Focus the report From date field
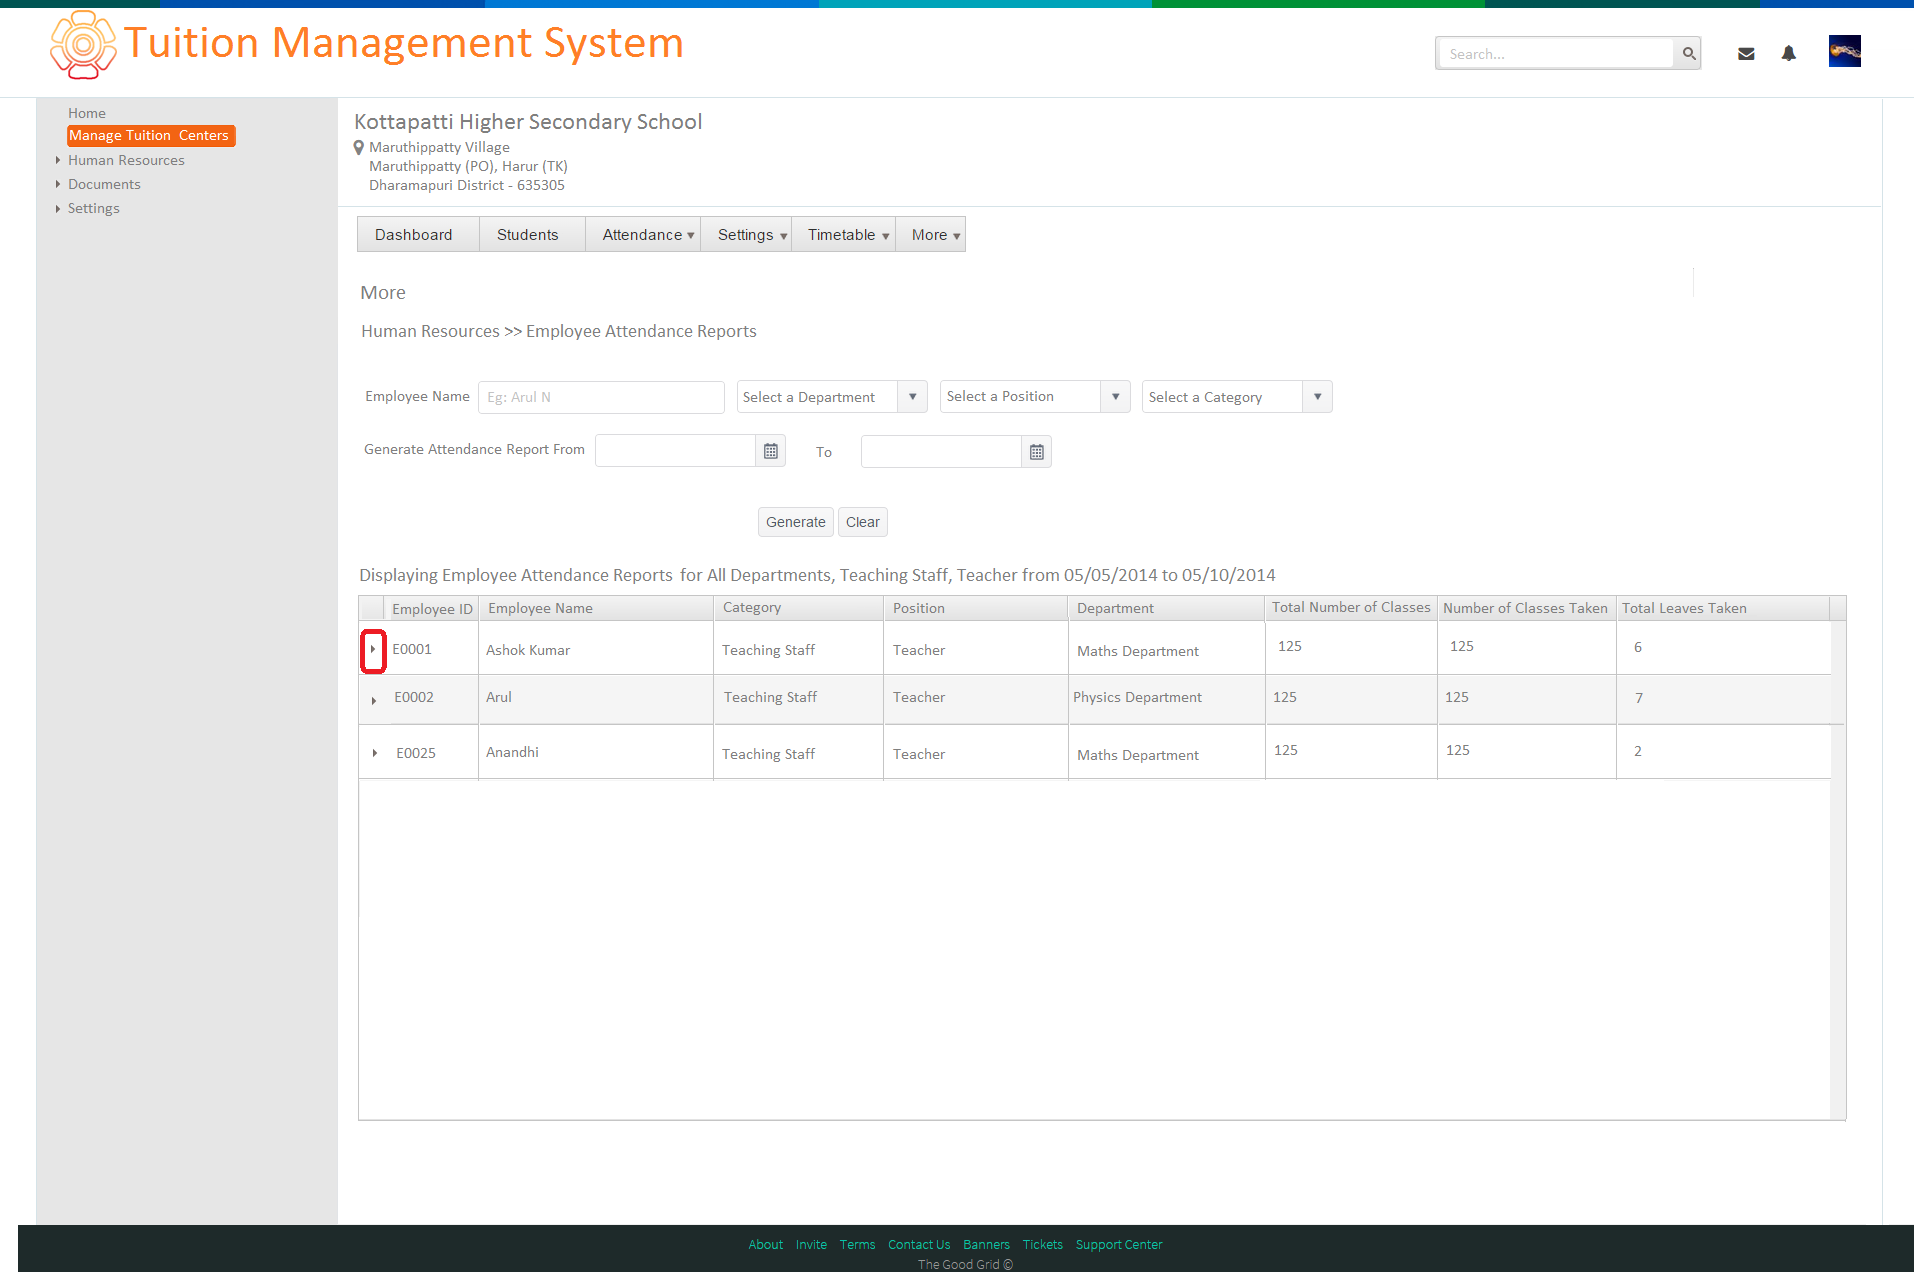 pyautogui.click(x=676, y=451)
